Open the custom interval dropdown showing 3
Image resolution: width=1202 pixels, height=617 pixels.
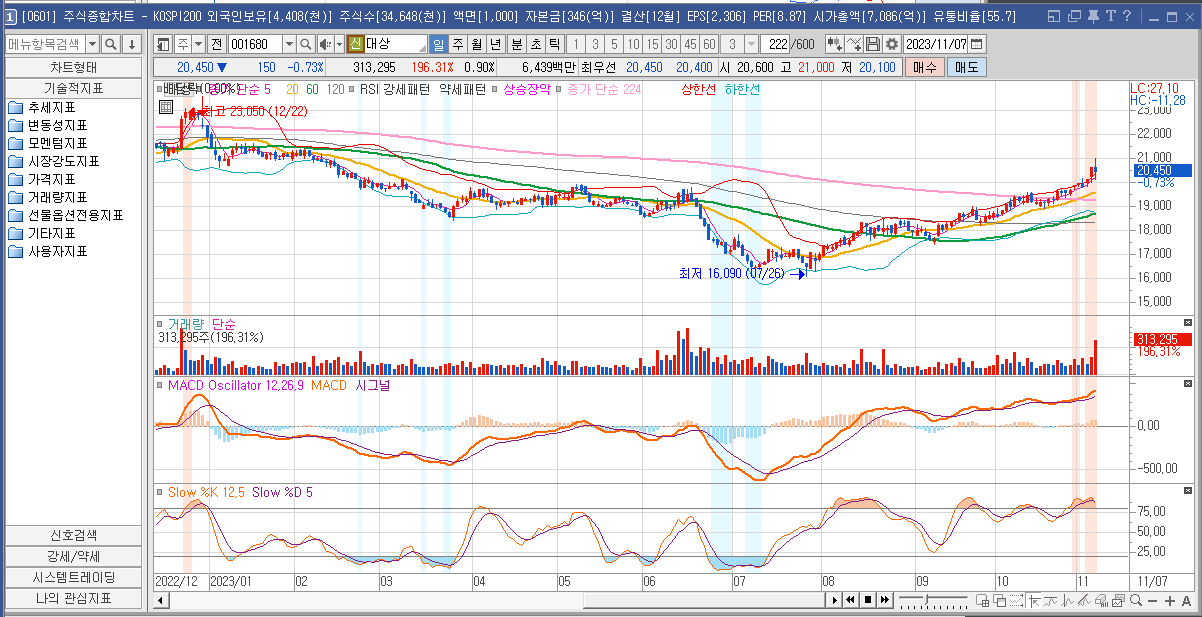pyautogui.click(x=751, y=44)
